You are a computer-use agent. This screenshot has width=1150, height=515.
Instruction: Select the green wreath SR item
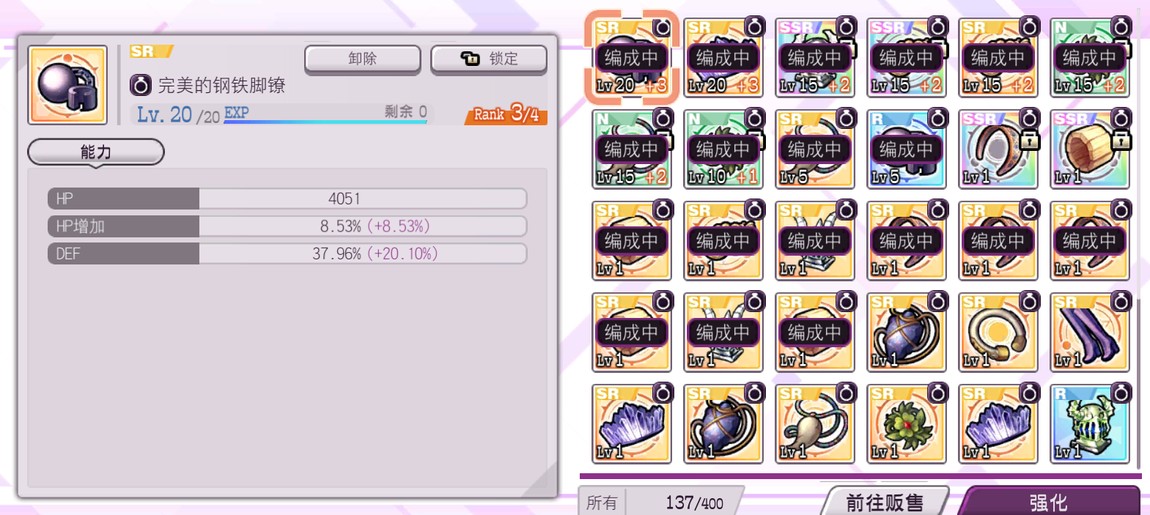point(907,423)
